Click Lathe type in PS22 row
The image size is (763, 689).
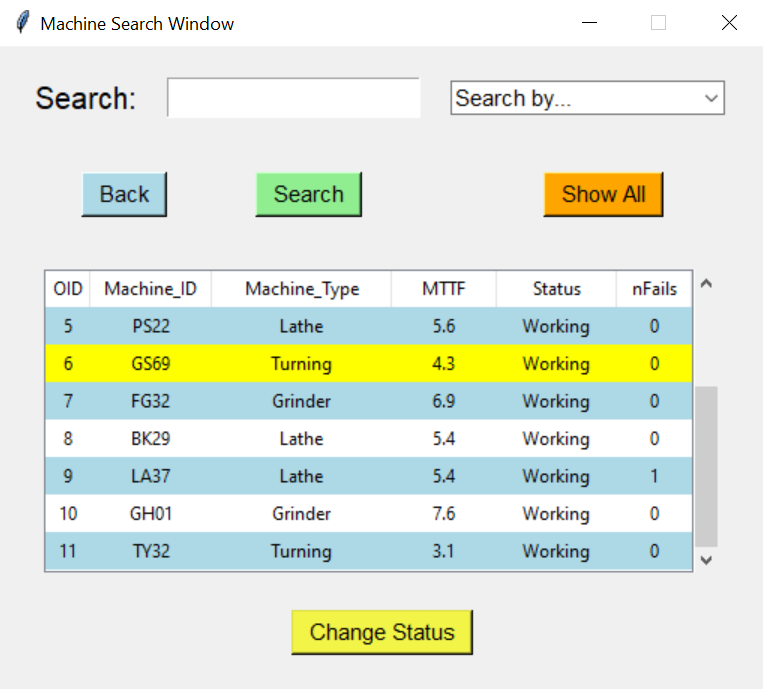pyautogui.click(x=302, y=326)
